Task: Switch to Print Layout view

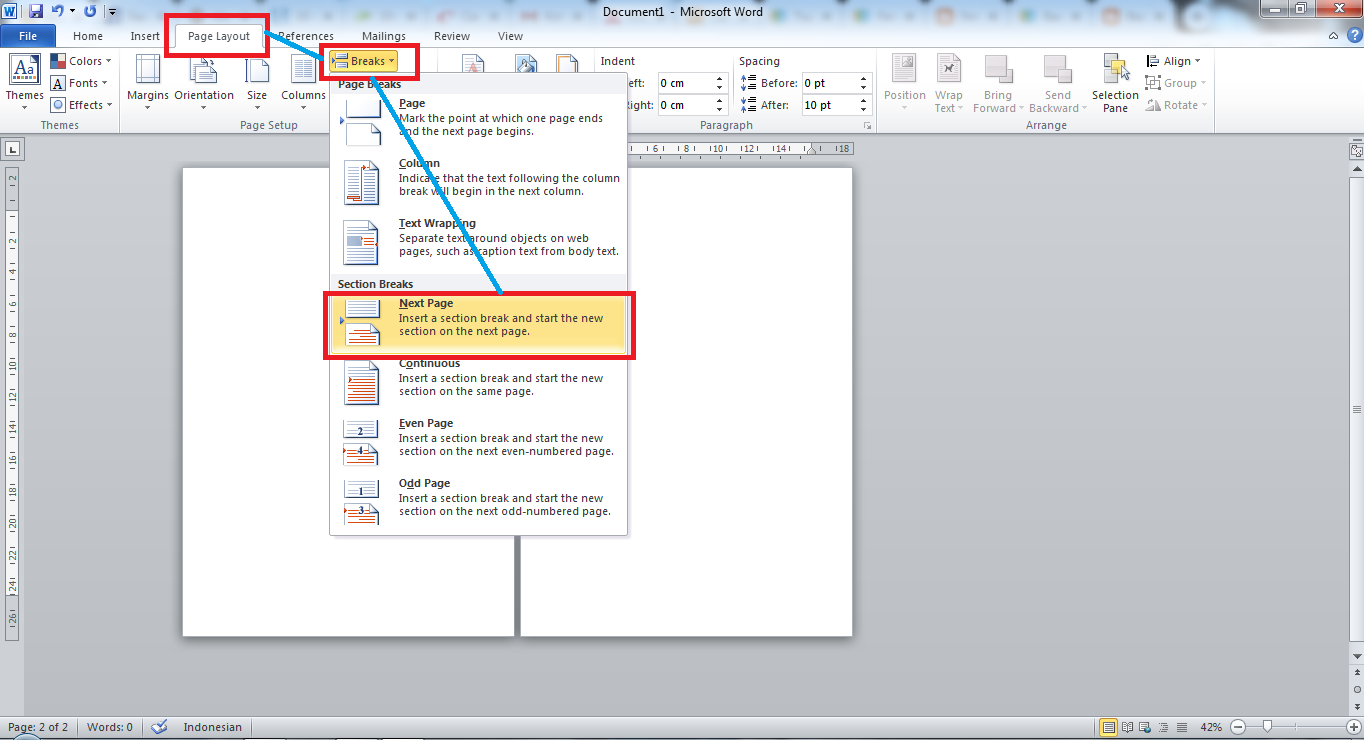Action: pyautogui.click(x=1108, y=727)
